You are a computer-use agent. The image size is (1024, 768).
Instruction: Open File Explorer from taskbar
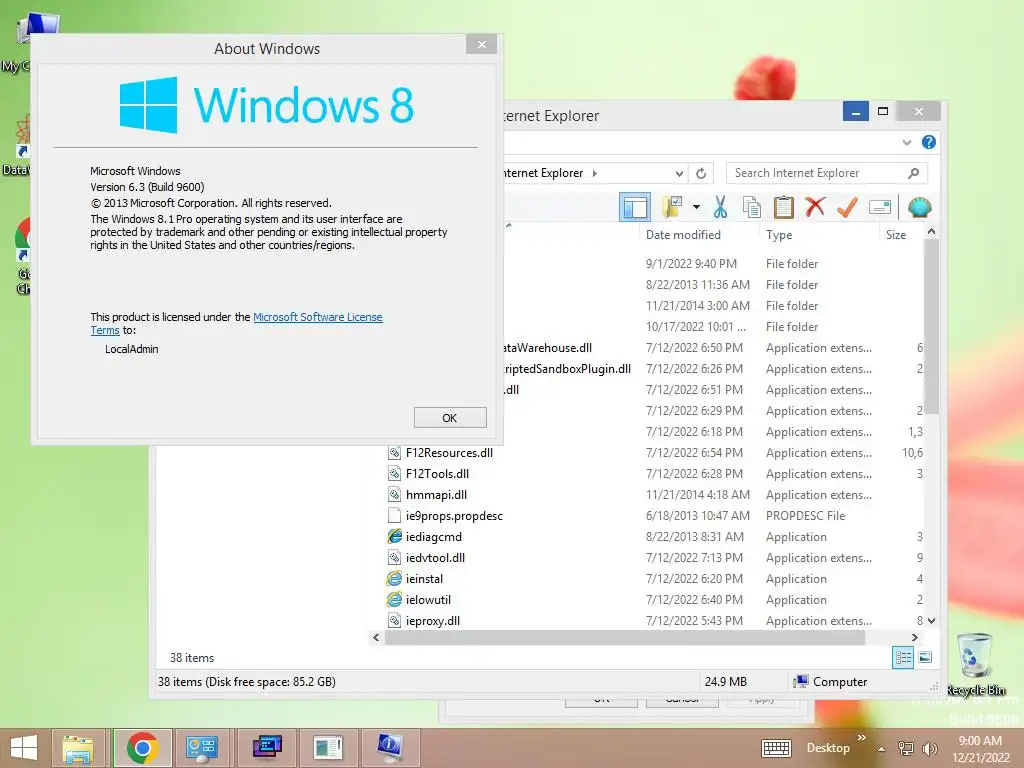78,748
